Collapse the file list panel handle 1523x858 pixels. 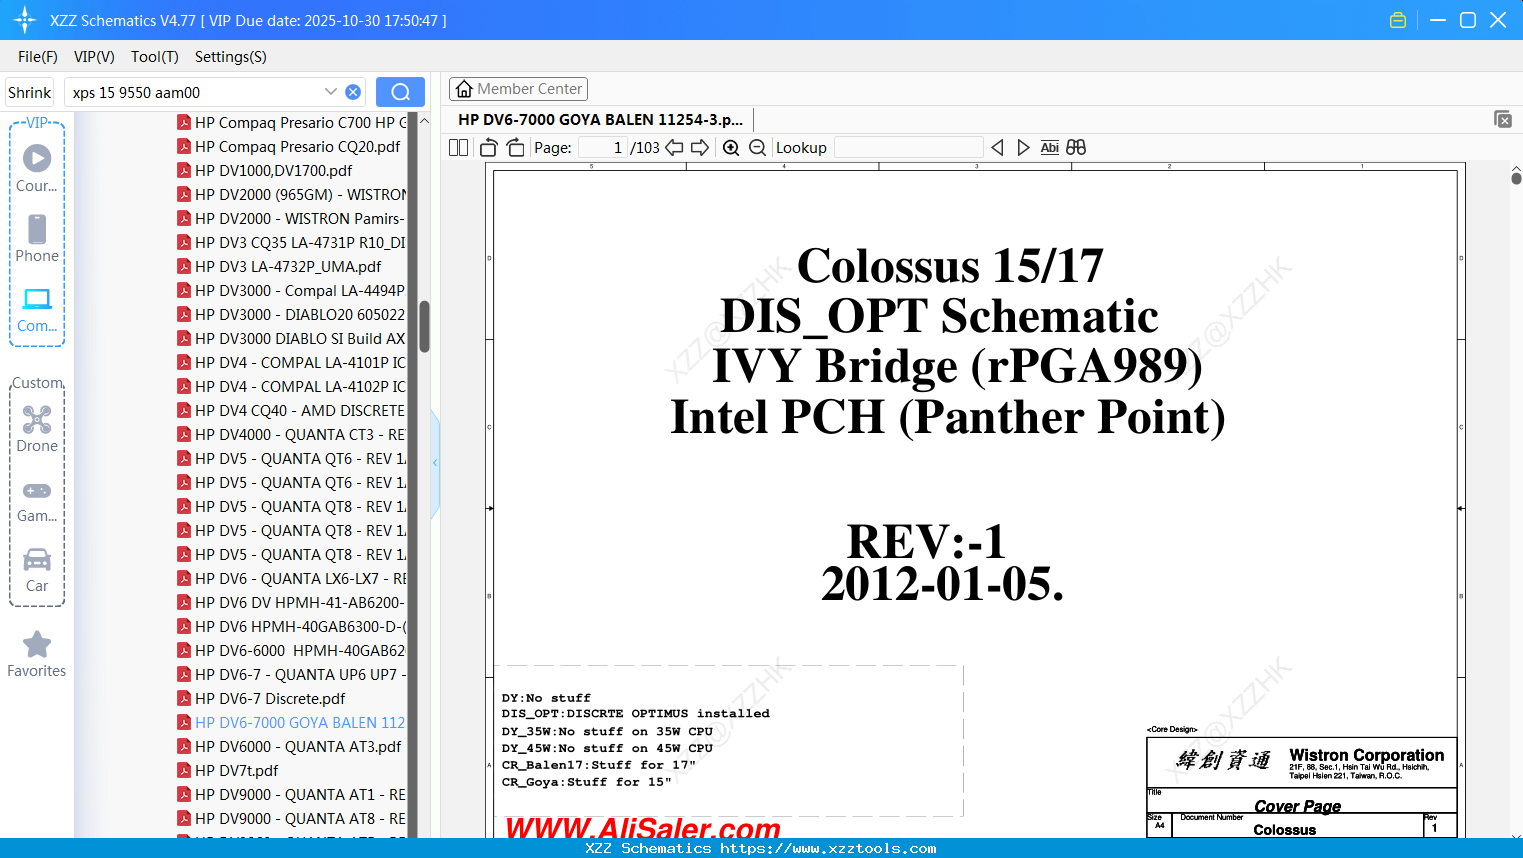[x=435, y=463]
